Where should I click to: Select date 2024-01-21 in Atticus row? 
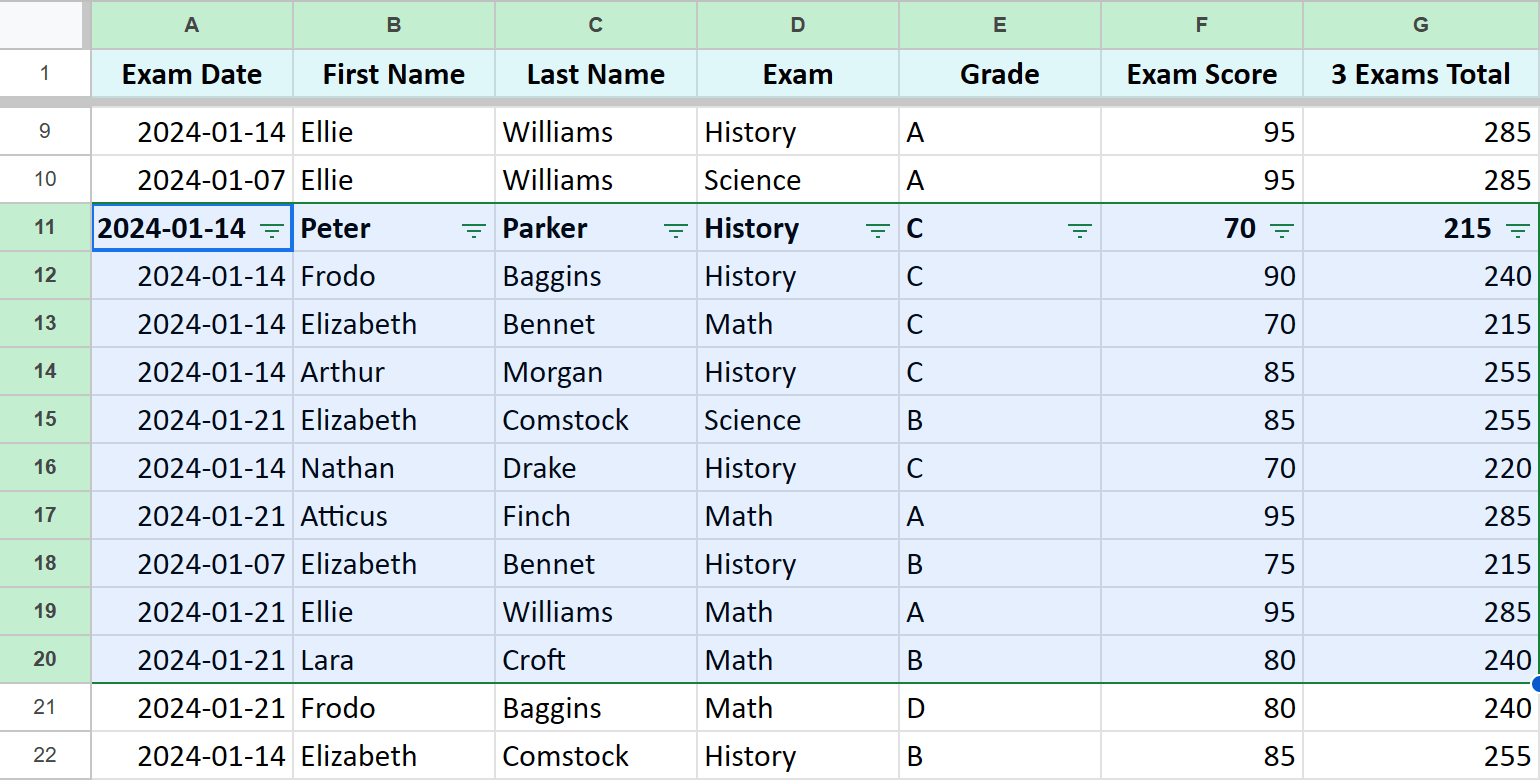tap(192, 516)
